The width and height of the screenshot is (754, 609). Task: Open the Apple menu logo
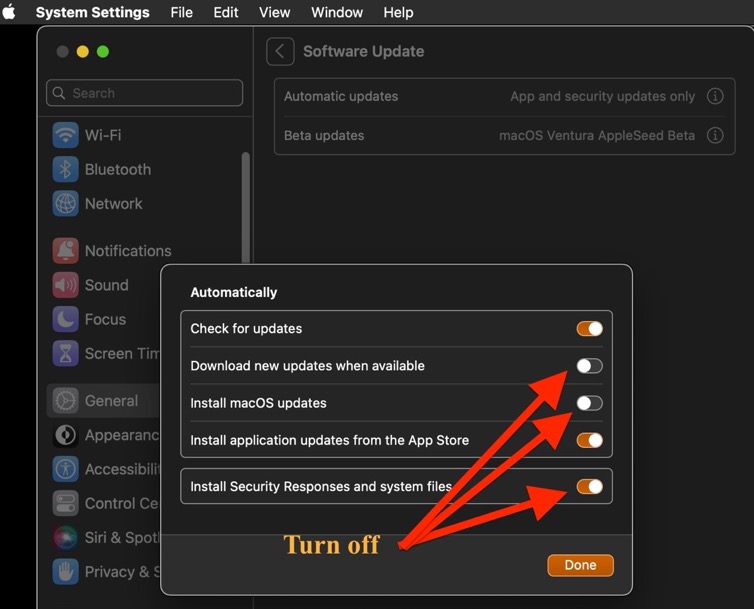9,12
